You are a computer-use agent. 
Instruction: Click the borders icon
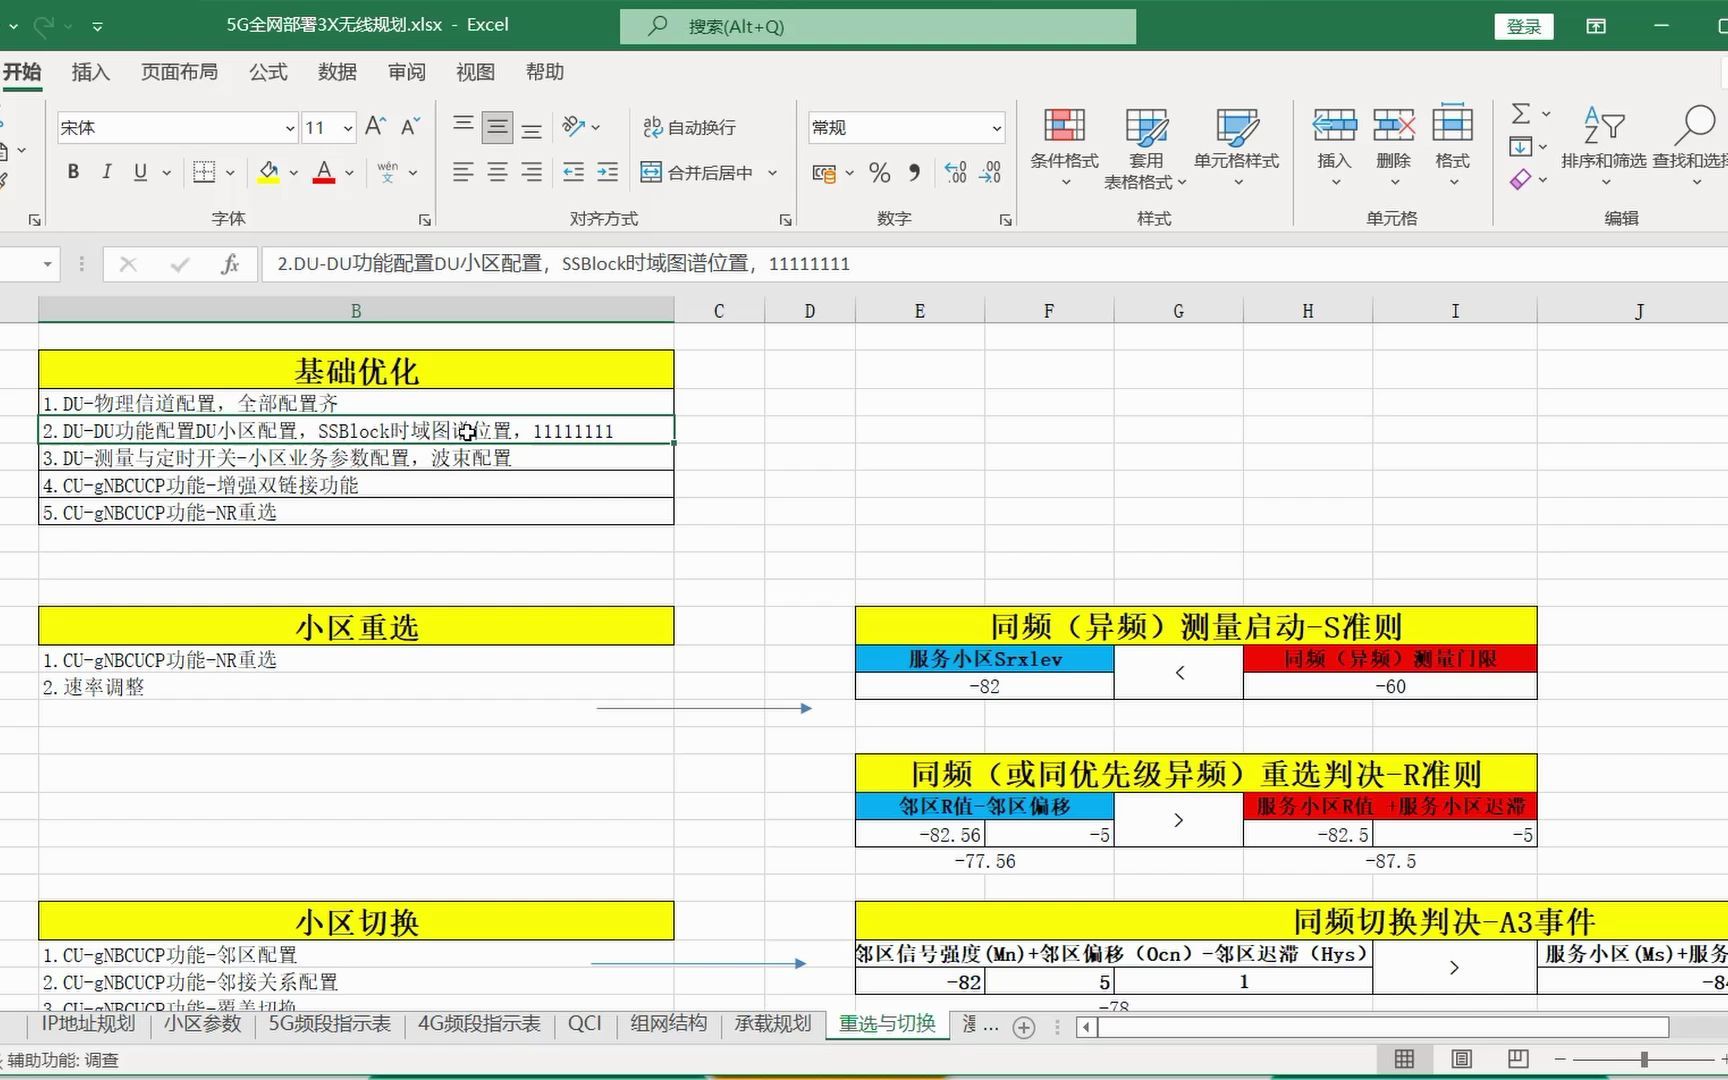click(204, 172)
